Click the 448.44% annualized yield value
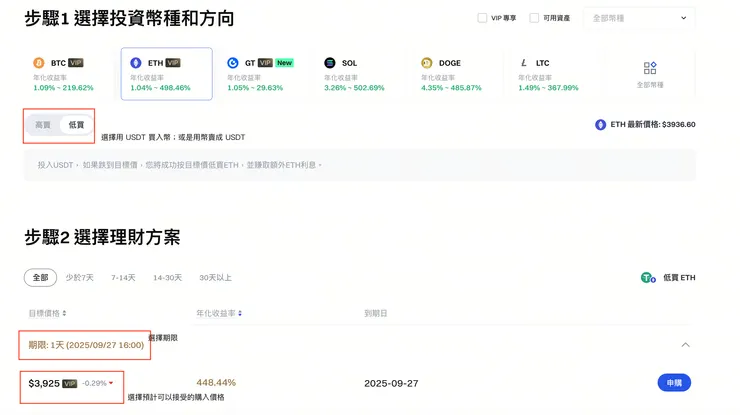This screenshot has width=740, height=415. [x=216, y=382]
